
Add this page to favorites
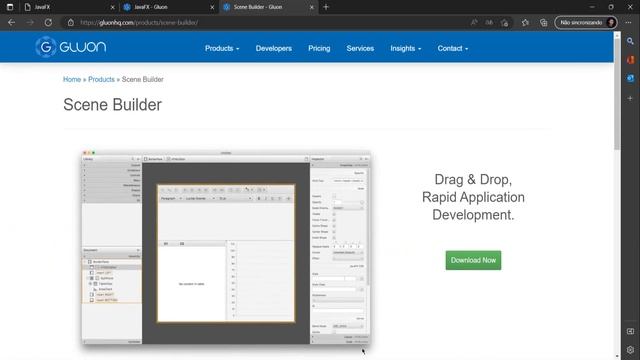coord(505,22)
